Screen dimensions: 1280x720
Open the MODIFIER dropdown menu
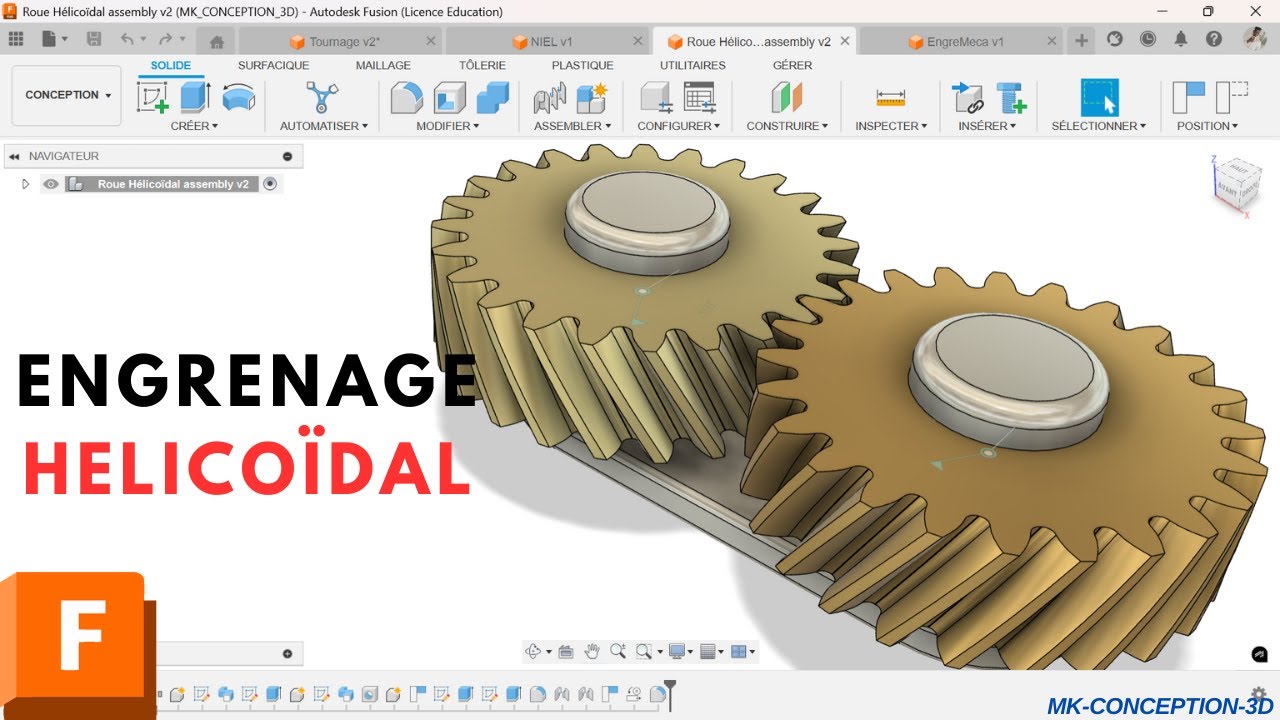point(448,126)
